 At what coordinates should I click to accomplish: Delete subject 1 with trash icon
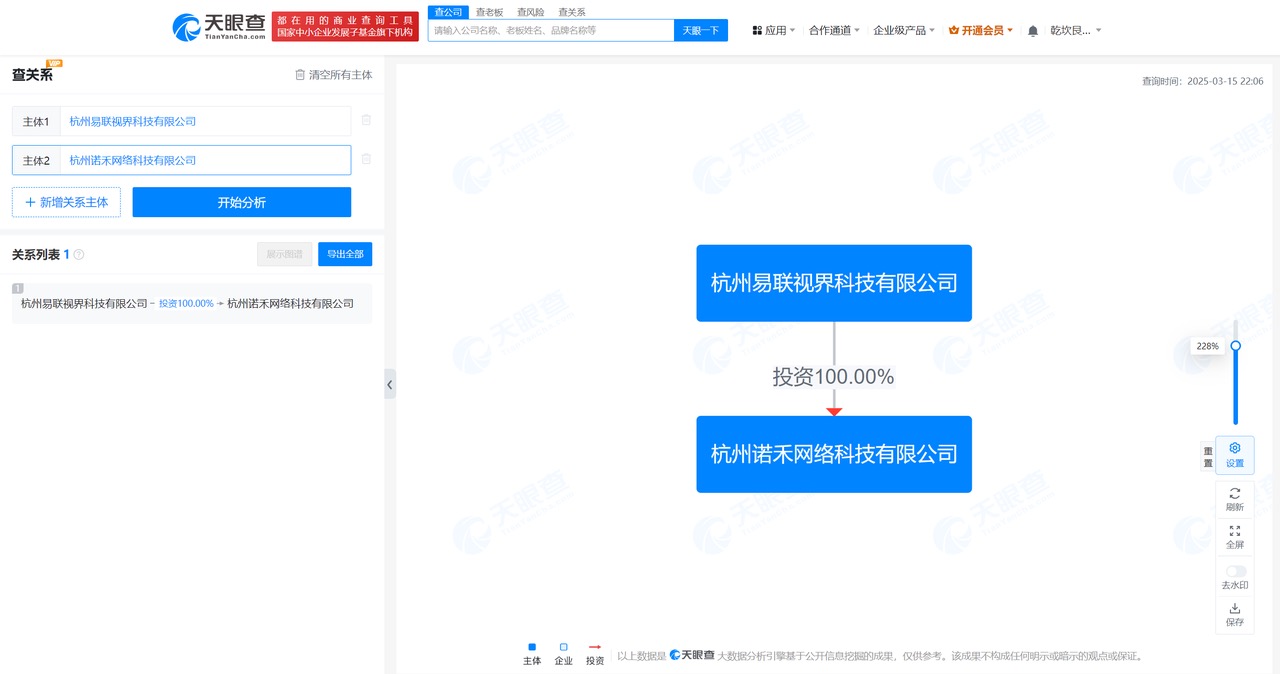366,120
